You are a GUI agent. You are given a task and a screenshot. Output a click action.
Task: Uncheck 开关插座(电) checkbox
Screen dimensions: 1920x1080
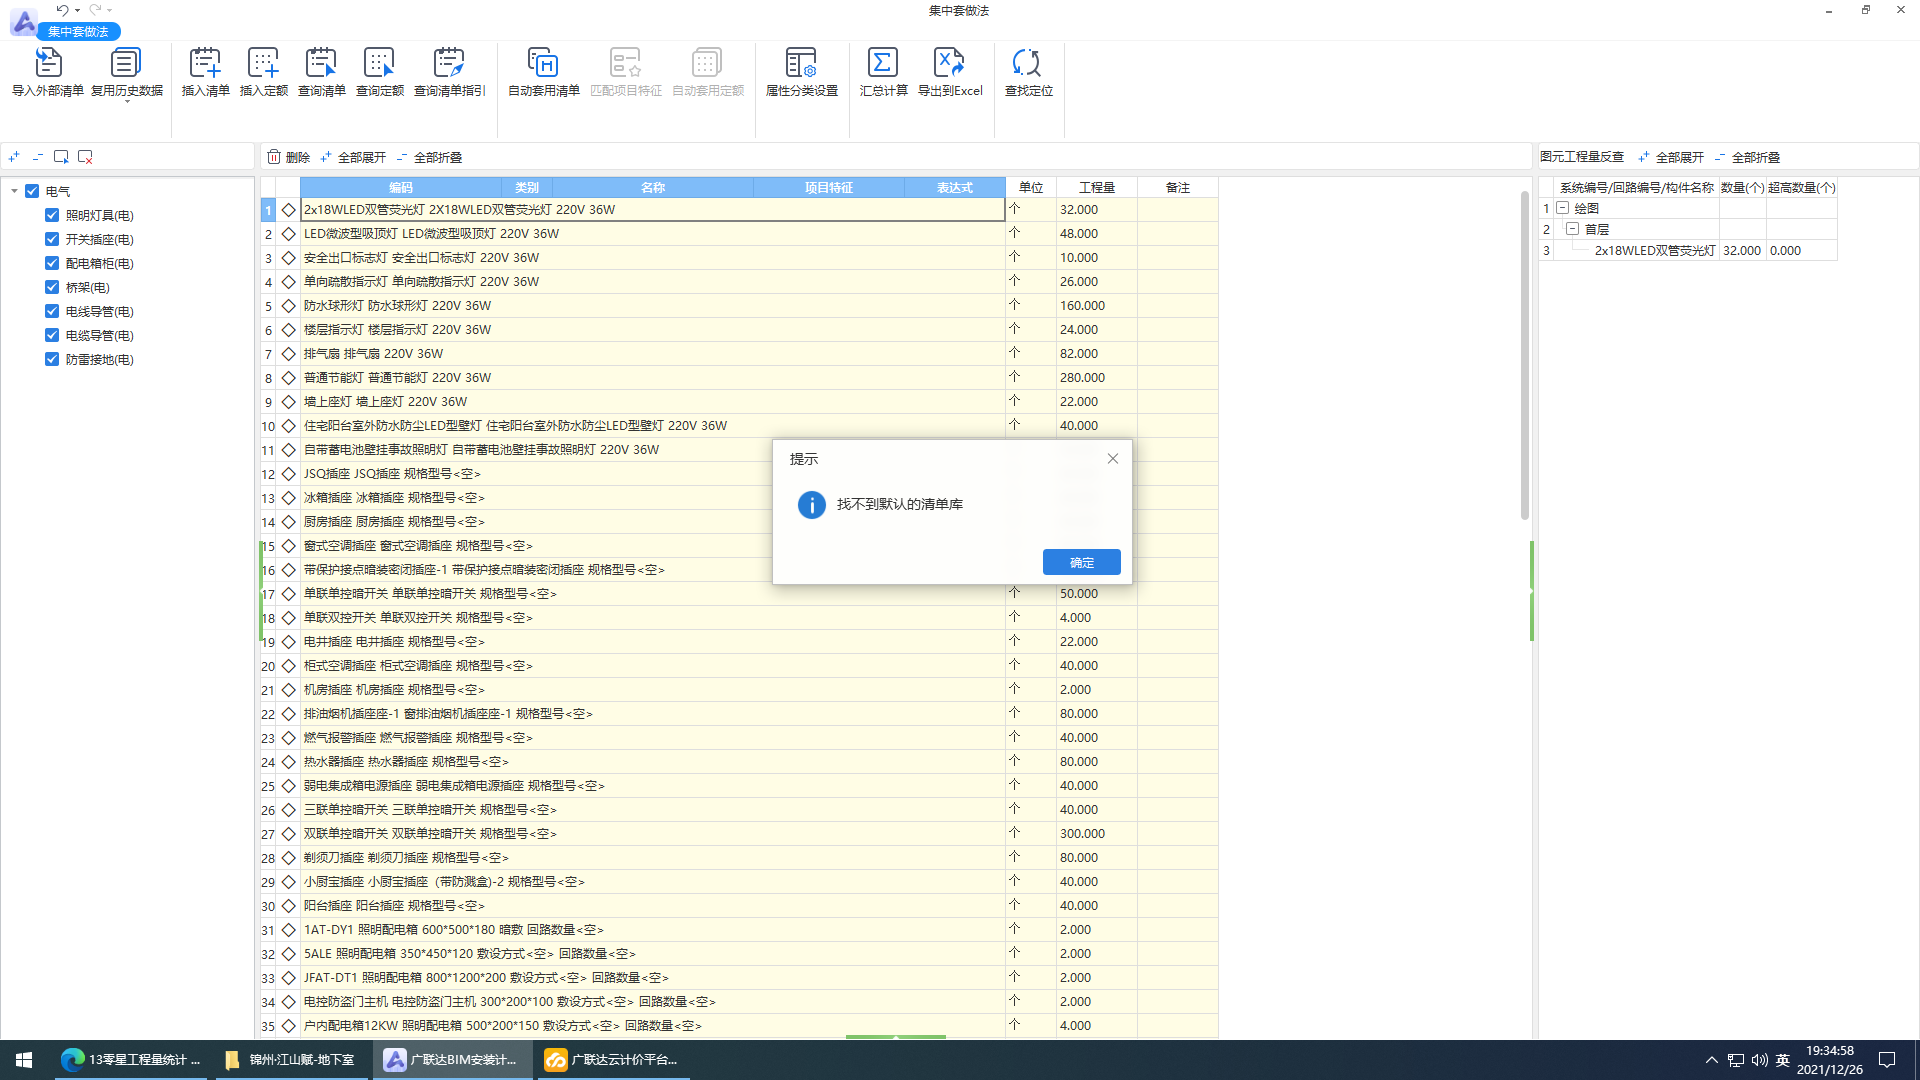52,239
